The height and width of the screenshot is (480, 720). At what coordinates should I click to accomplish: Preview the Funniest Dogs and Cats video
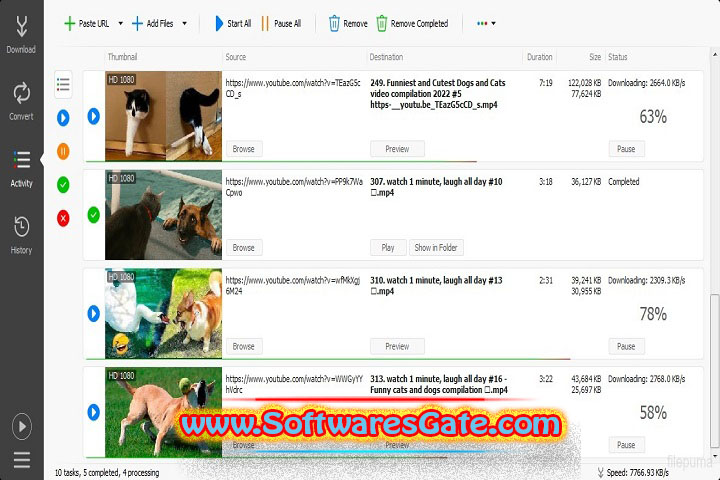tap(397, 149)
